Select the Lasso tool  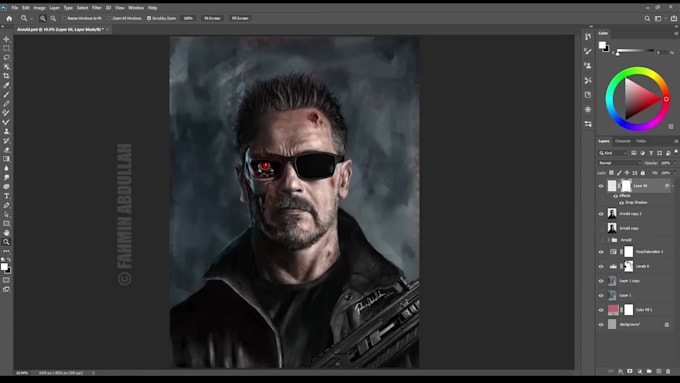point(6,57)
